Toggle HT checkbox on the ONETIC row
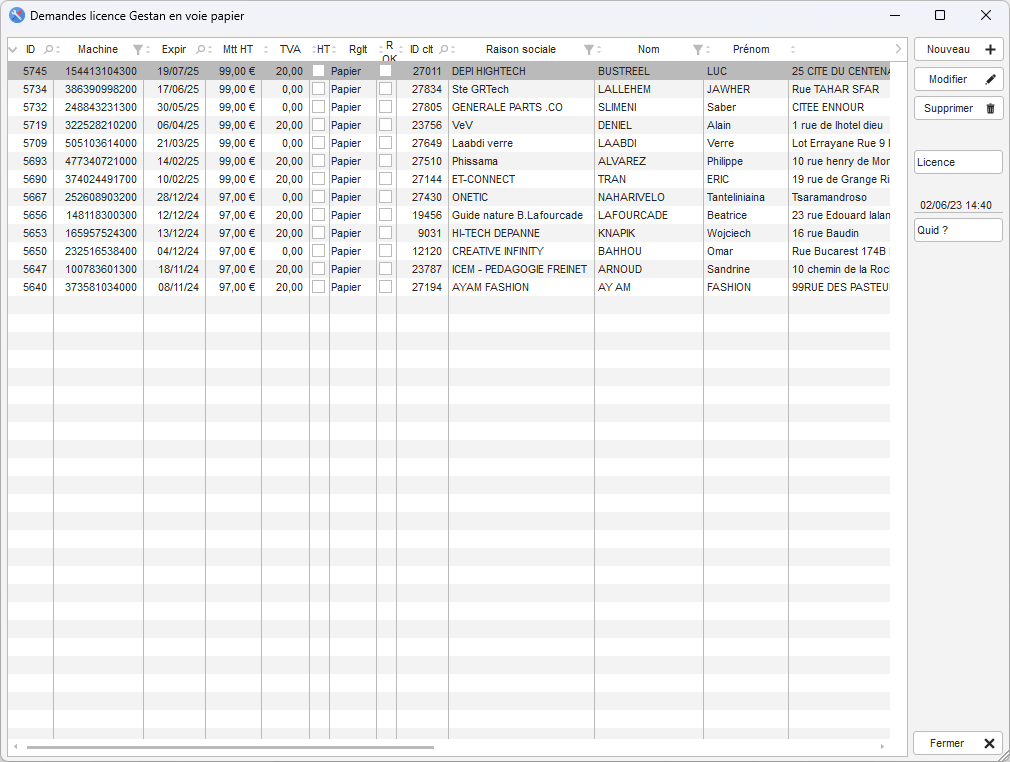The width and height of the screenshot is (1010, 762). pos(319,197)
